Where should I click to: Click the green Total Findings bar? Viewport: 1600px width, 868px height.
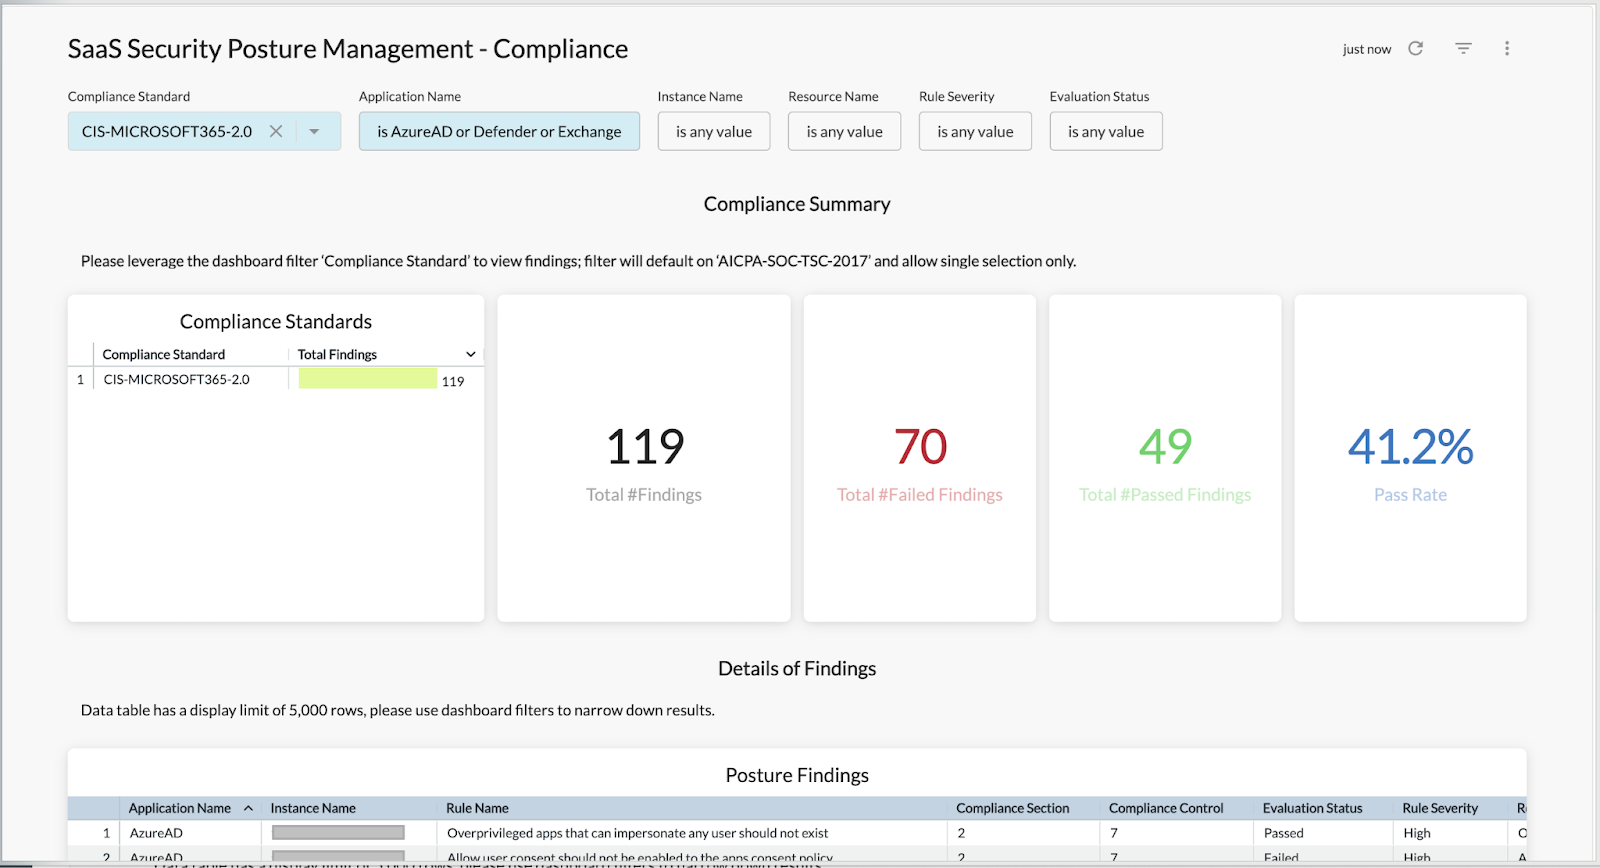coord(367,379)
